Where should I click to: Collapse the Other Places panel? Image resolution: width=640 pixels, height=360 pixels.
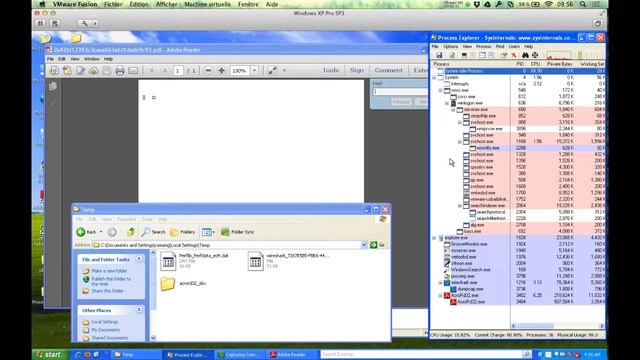pos(139,310)
